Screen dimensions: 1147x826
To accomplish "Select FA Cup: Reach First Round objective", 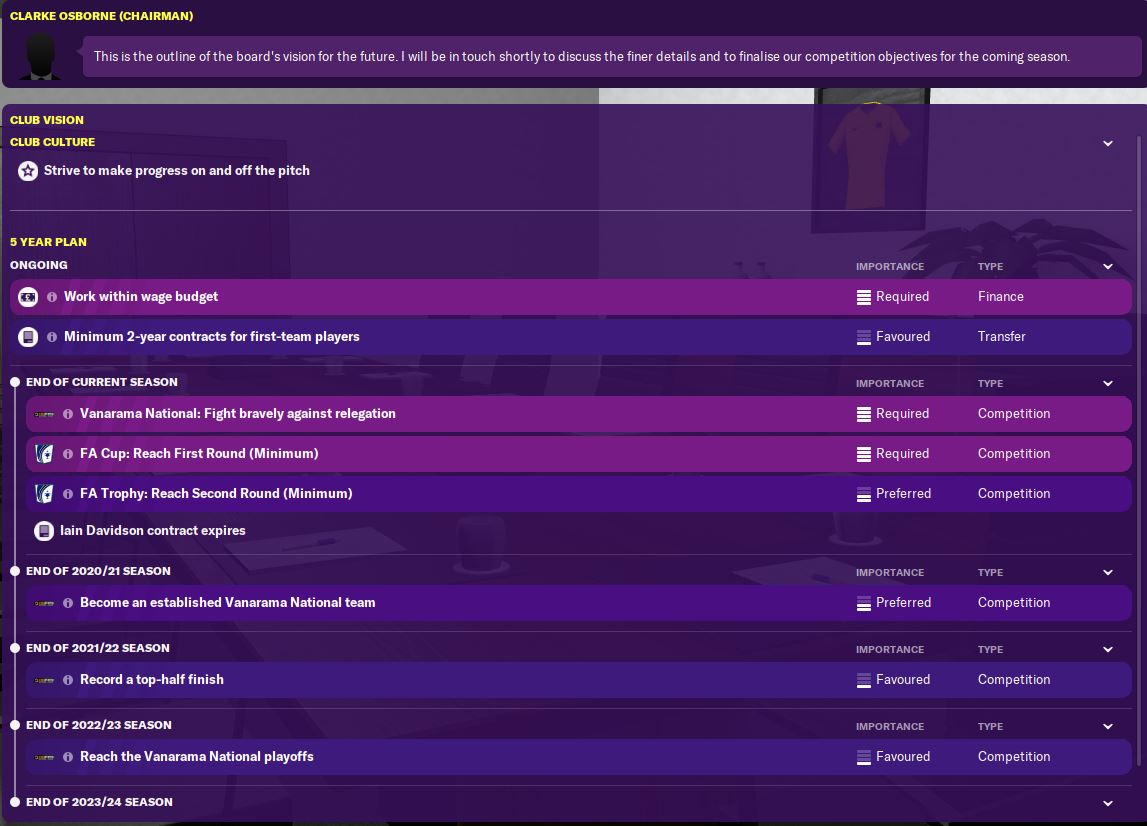I will tap(579, 454).
